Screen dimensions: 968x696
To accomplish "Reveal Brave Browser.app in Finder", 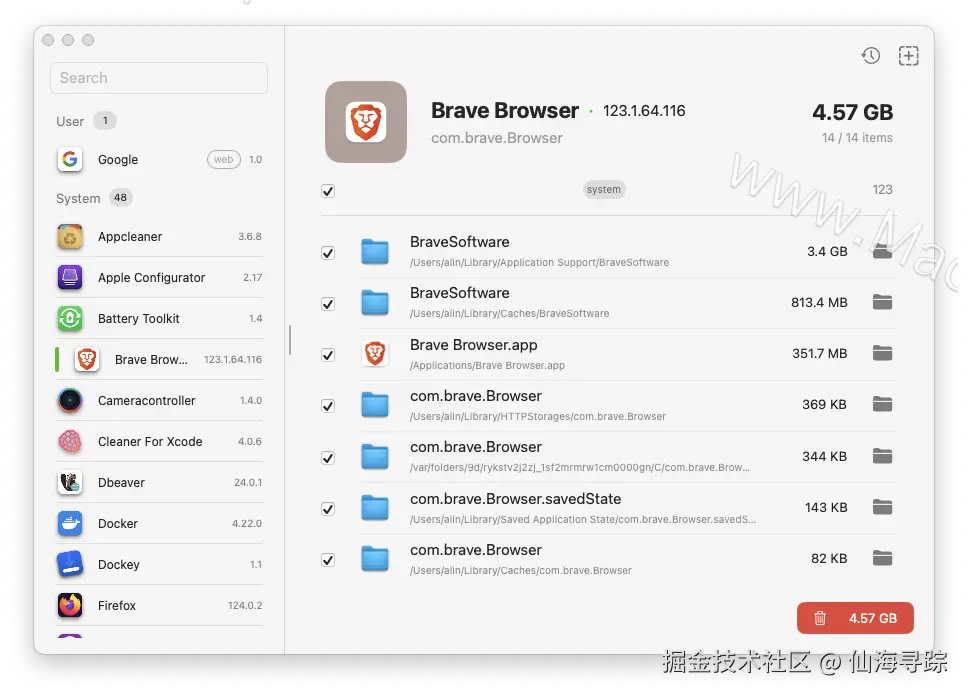I will click(x=882, y=353).
